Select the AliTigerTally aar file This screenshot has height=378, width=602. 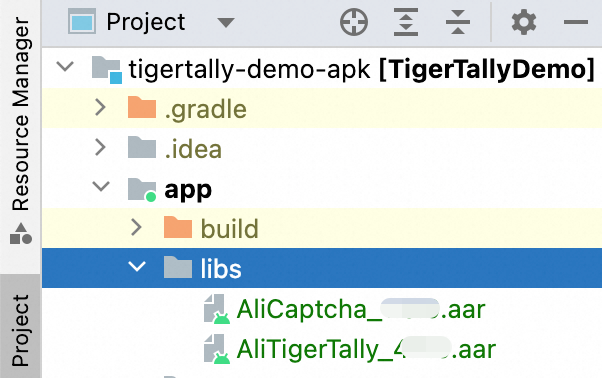[366, 350]
